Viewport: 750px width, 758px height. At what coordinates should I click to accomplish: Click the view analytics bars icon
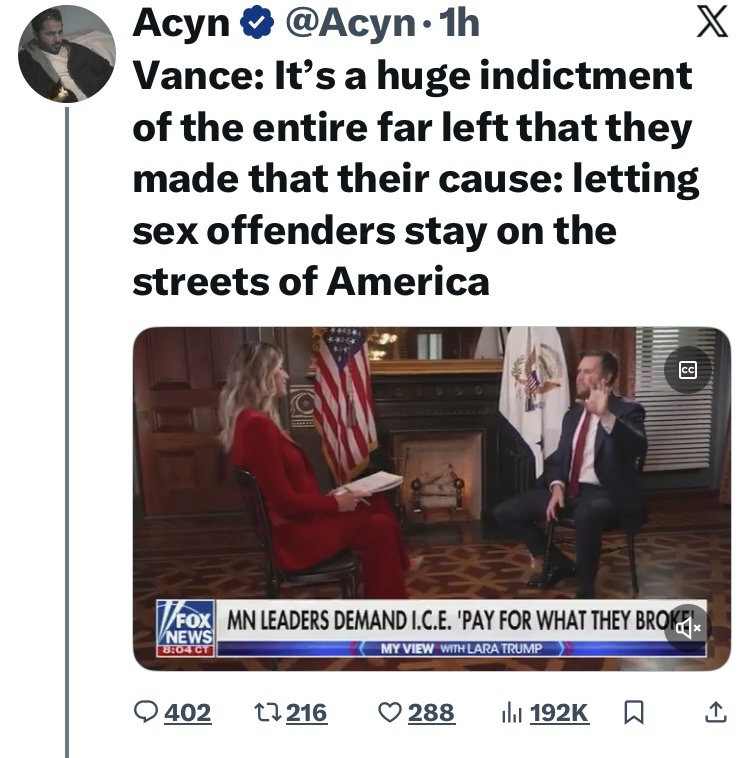[511, 713]
